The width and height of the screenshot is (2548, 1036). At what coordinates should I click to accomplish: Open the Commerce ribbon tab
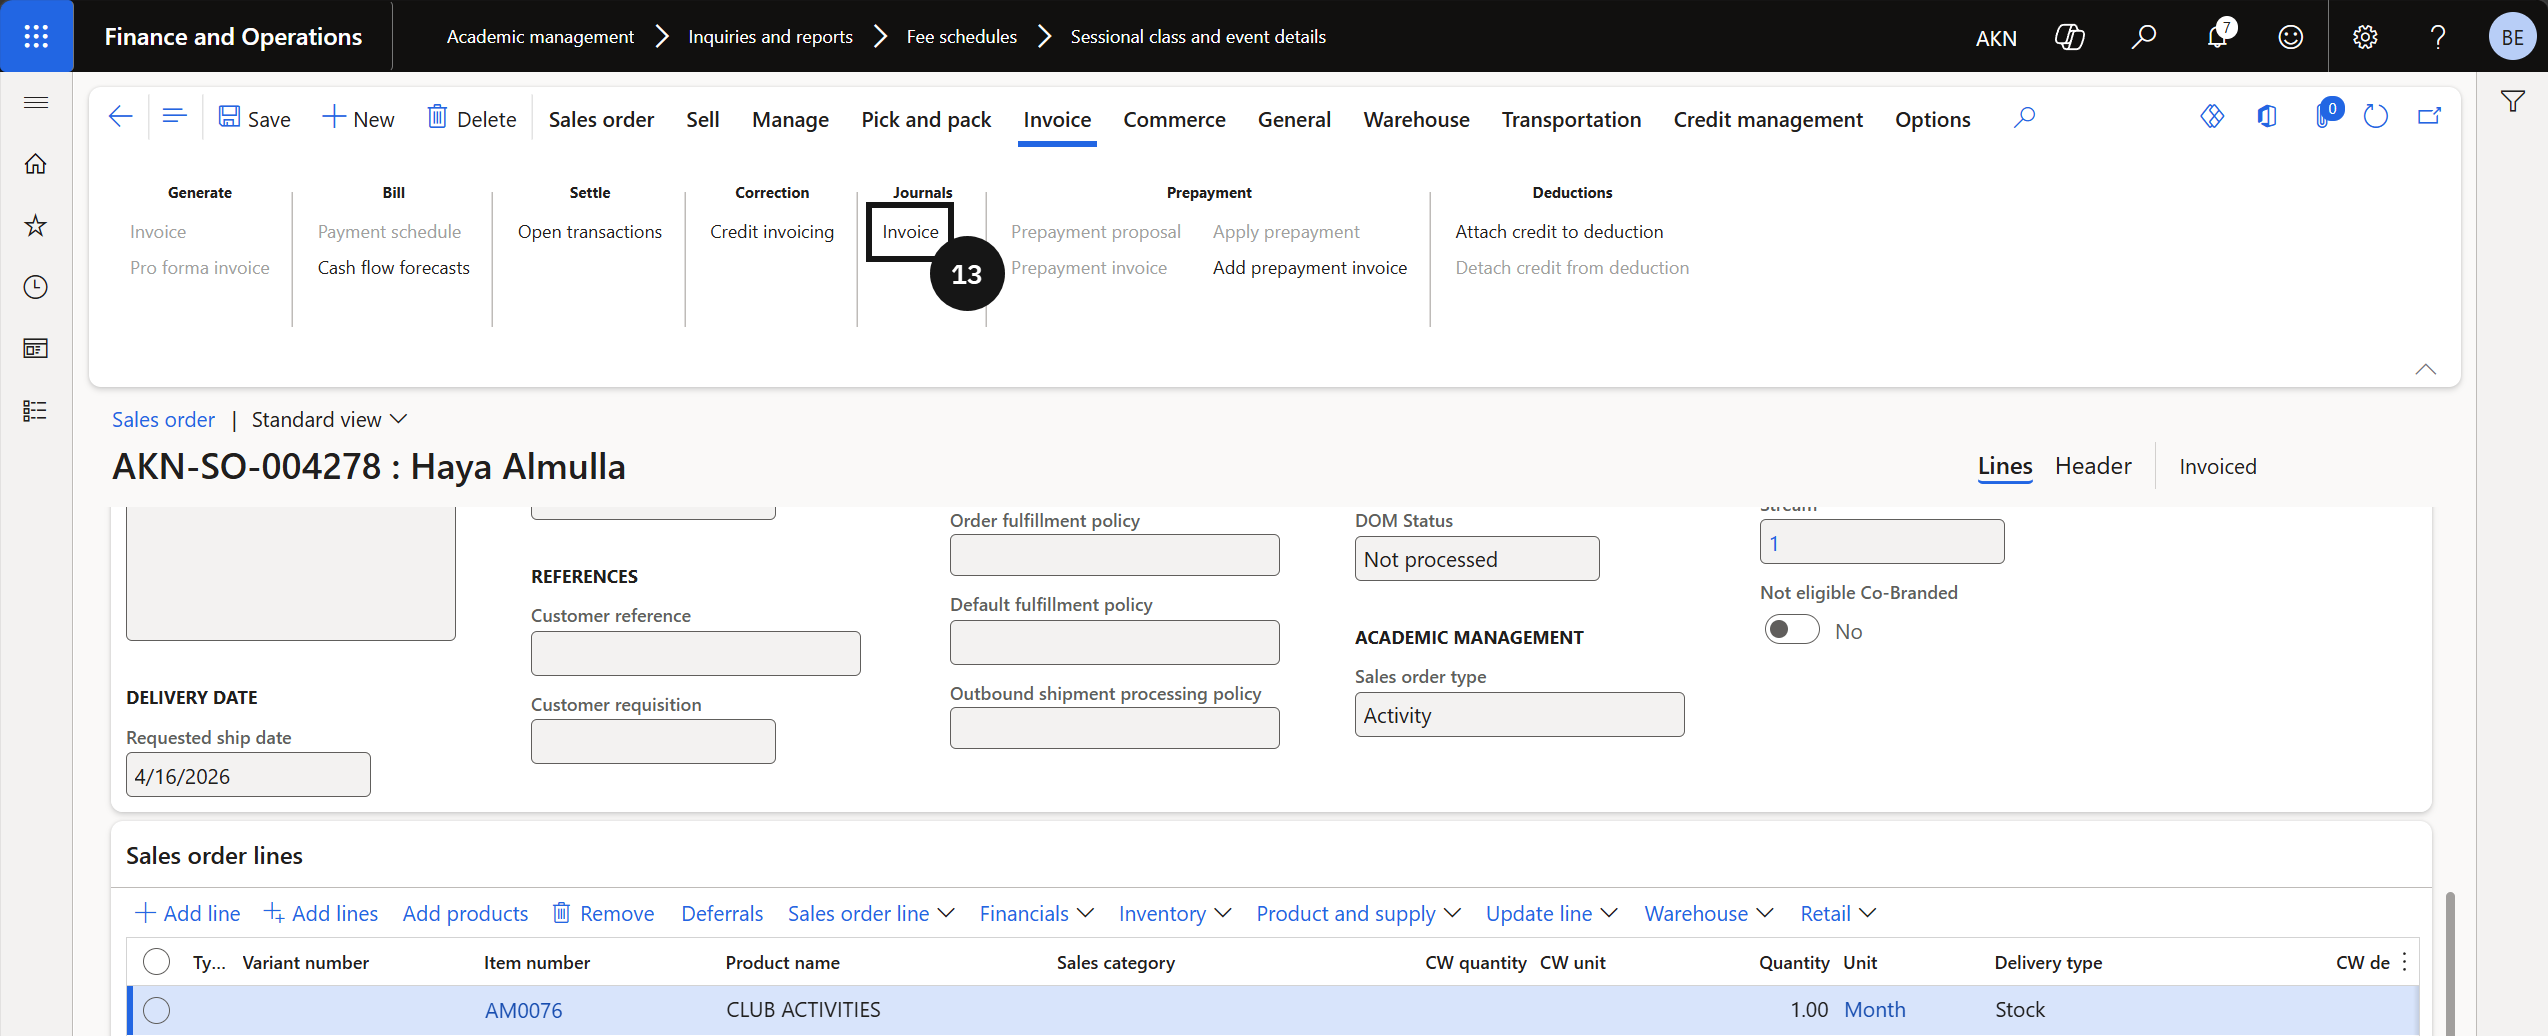point(1174,119)
